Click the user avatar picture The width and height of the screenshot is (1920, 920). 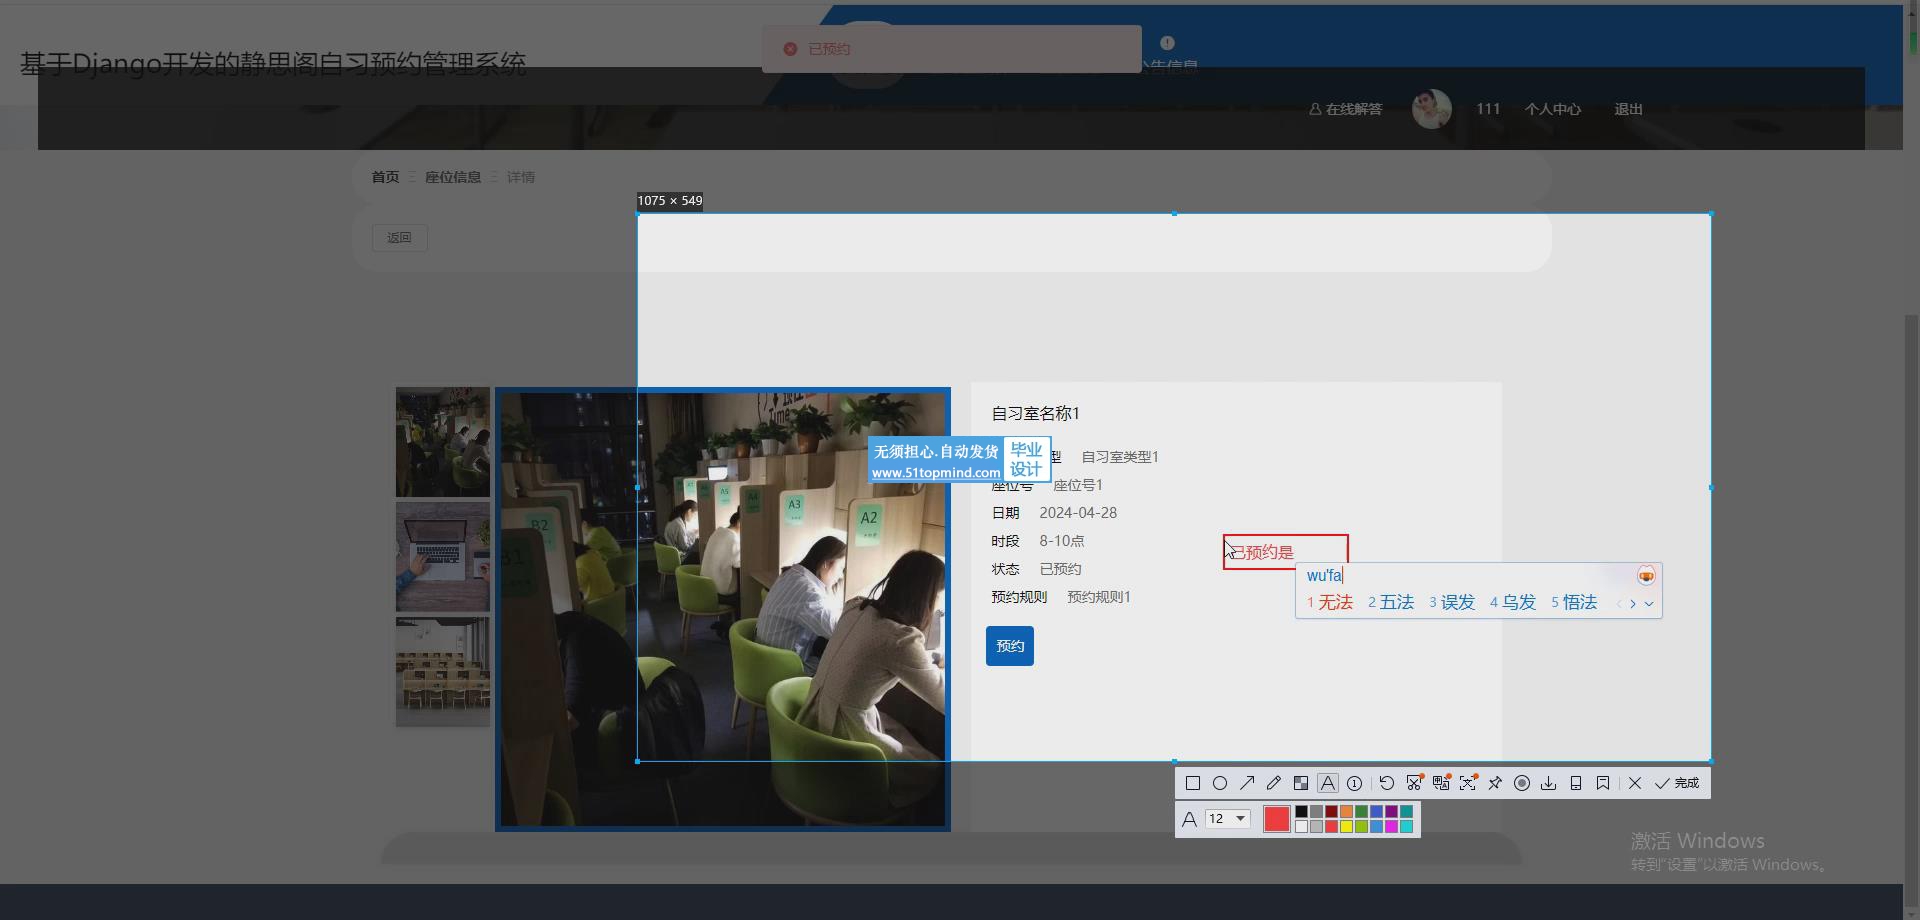pyautogui.click(x=1431, y=108)
